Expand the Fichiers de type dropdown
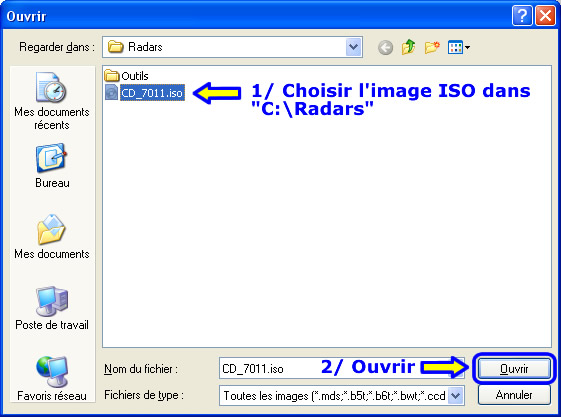The width and height of the screenshot is (561, 417). [x=456, y=396]
